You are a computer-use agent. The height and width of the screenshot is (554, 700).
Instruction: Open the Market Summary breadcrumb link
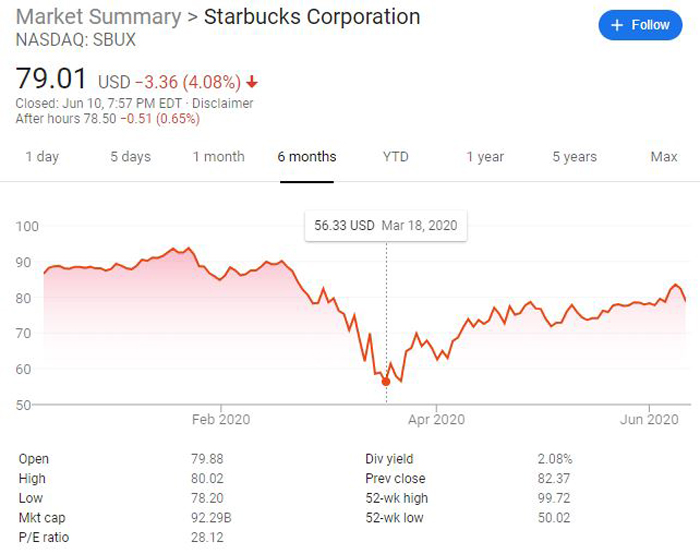point(99,17)
